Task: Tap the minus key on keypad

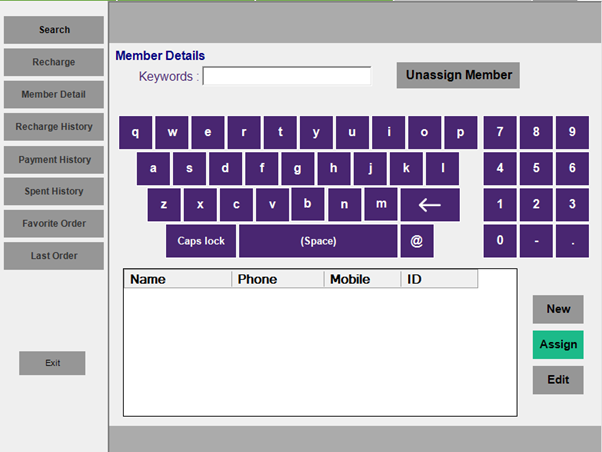Action: click(x=536, y=241)
